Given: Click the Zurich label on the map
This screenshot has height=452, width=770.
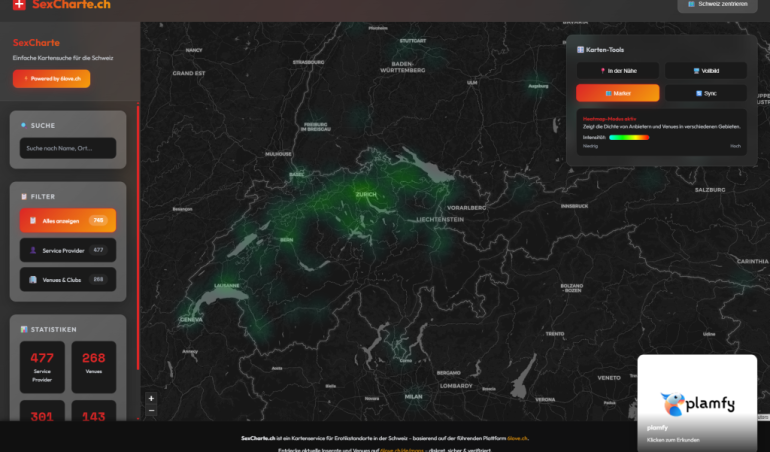Looking at the screenshot, I should tap(366, 194).
